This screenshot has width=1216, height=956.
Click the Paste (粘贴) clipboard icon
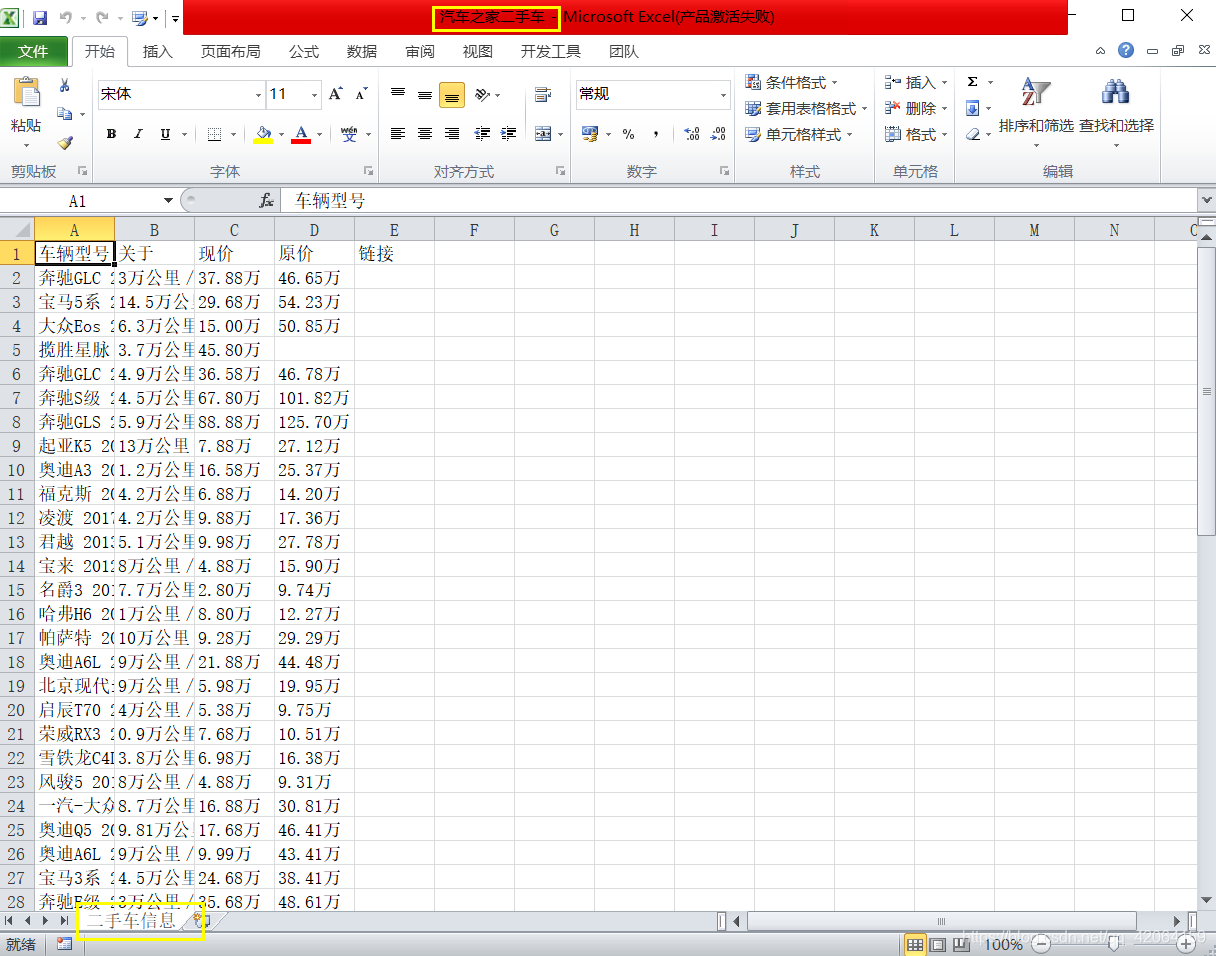coord(26,93)
